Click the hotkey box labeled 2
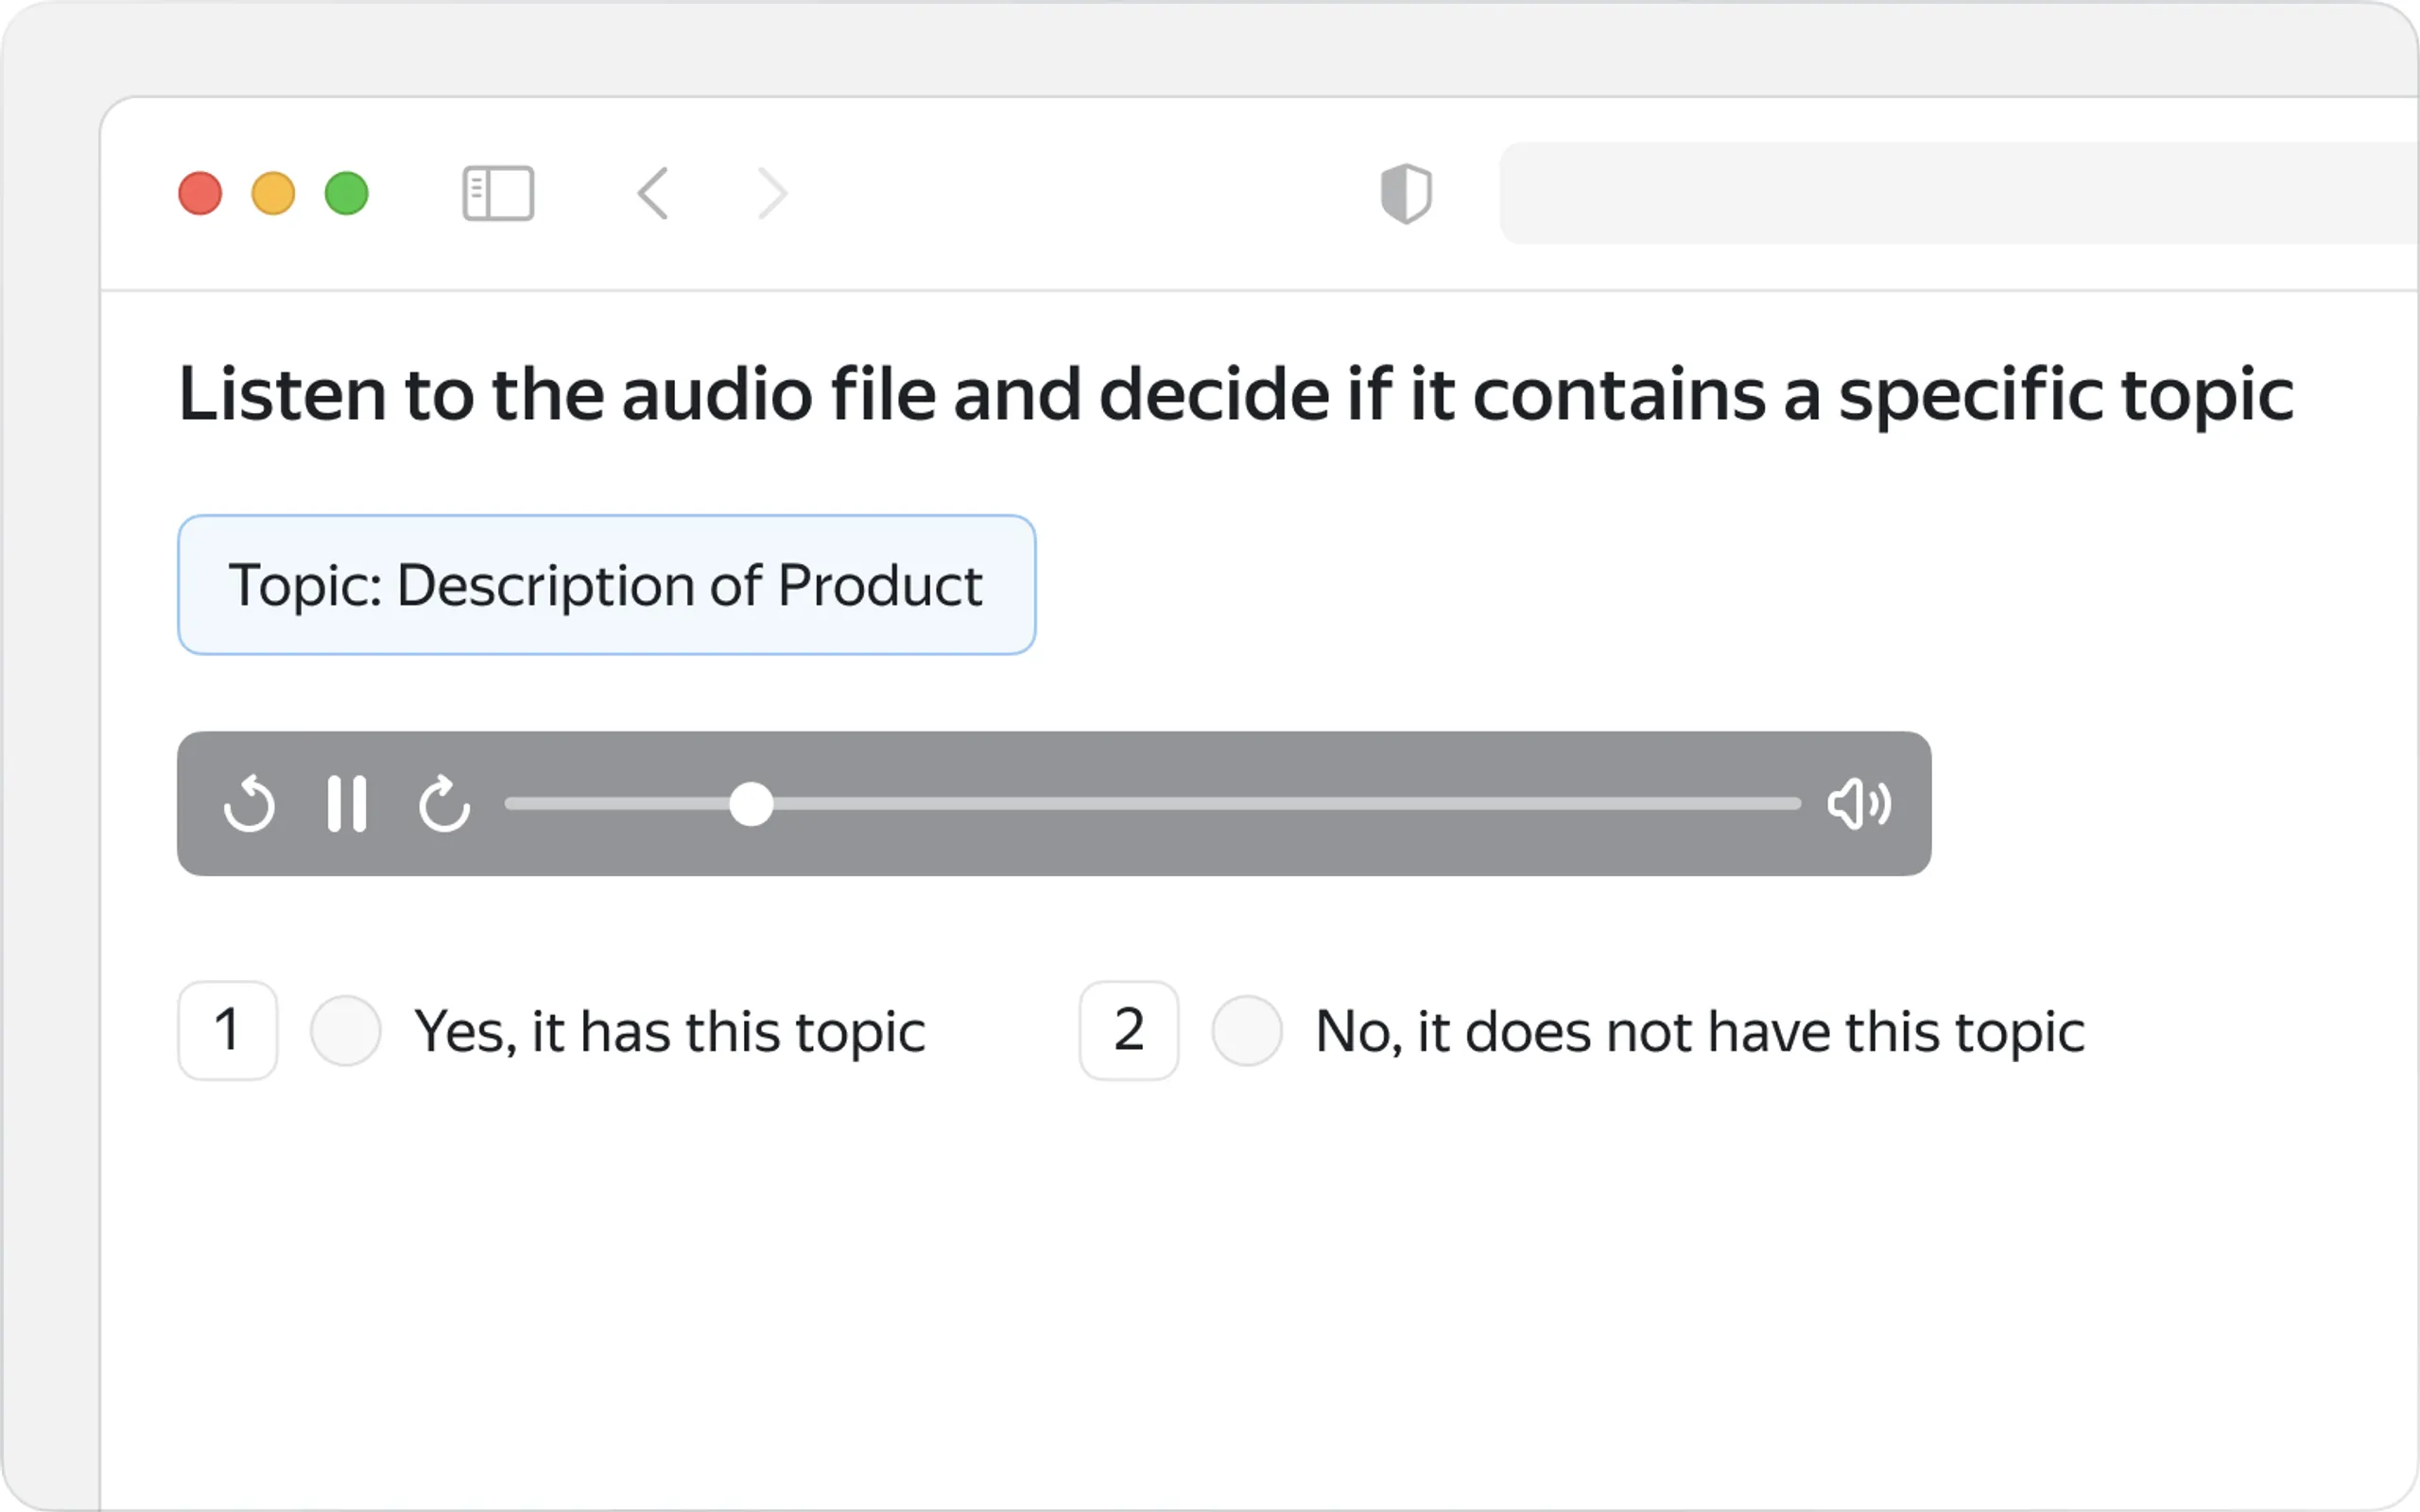Viewport: 2420px width, 1512px height. click(1129, 1030)
